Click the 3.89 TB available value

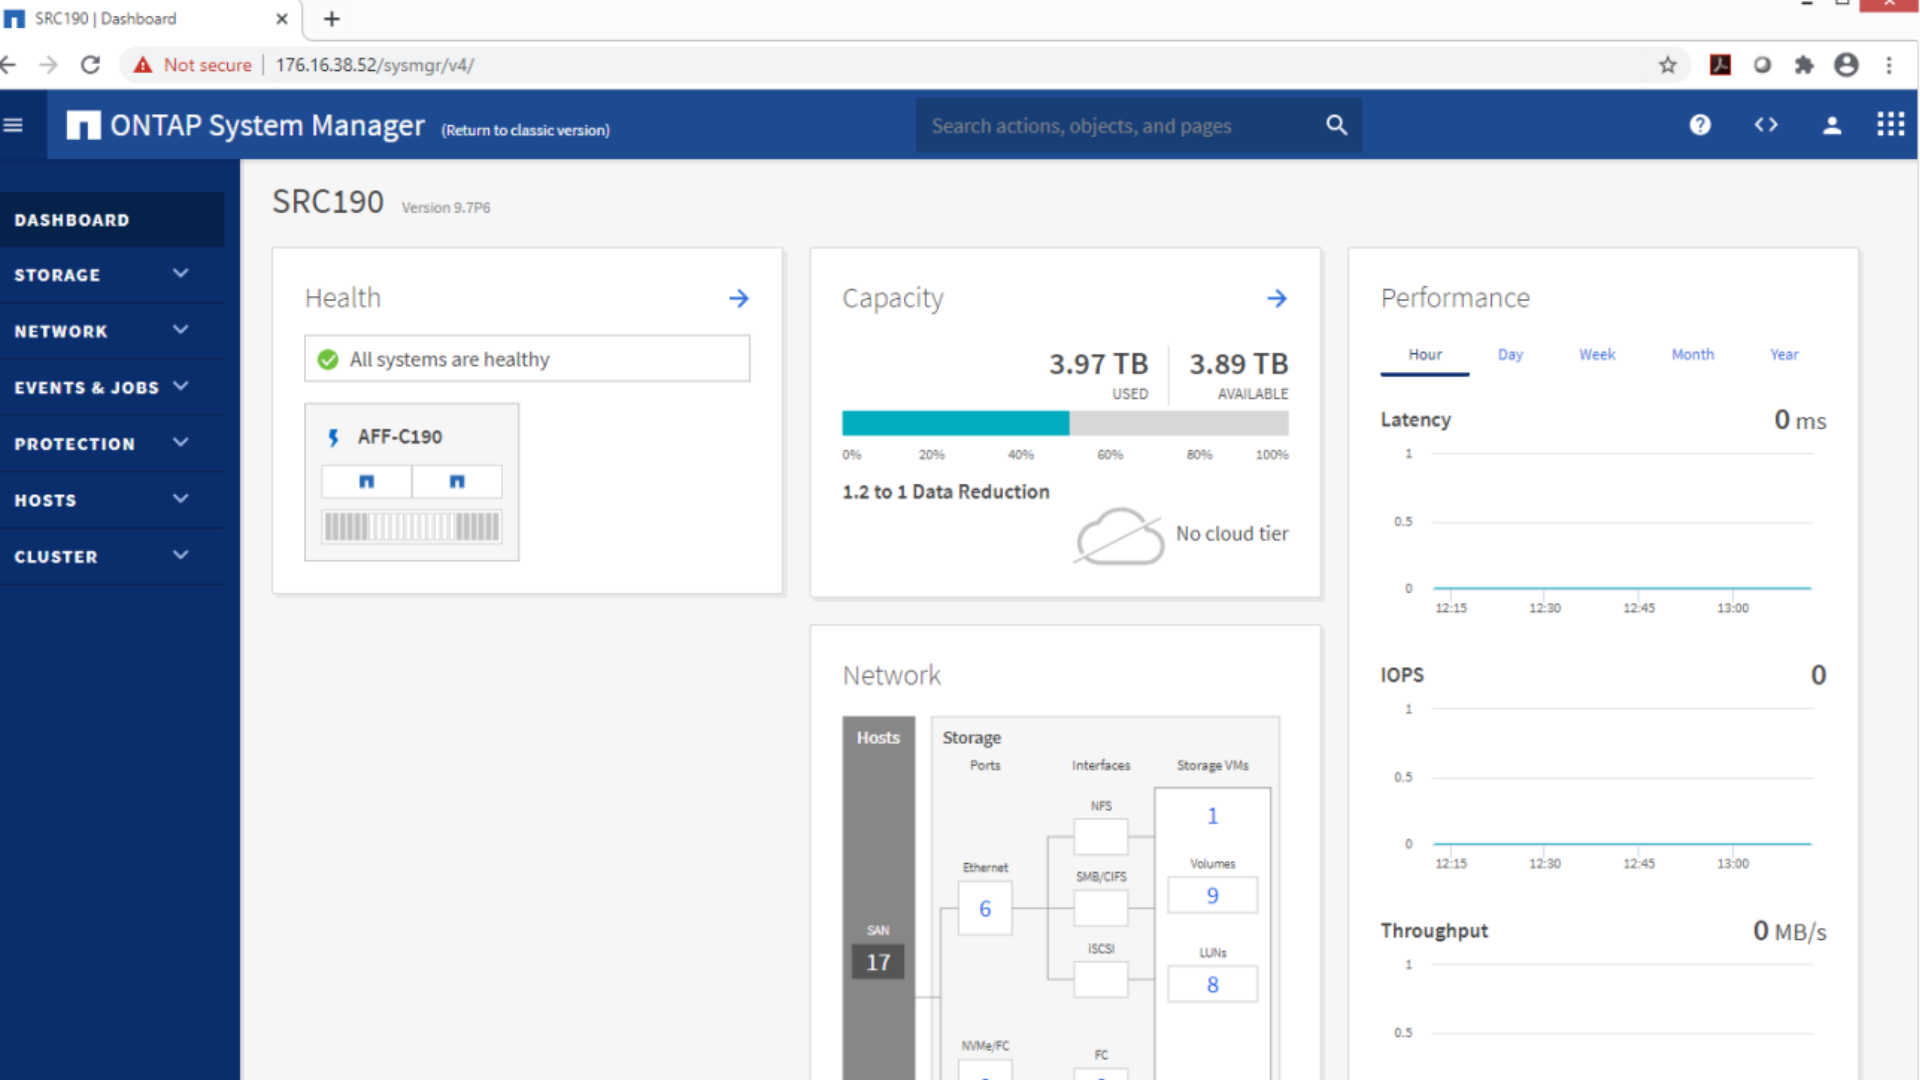[x=1239, y=364]
